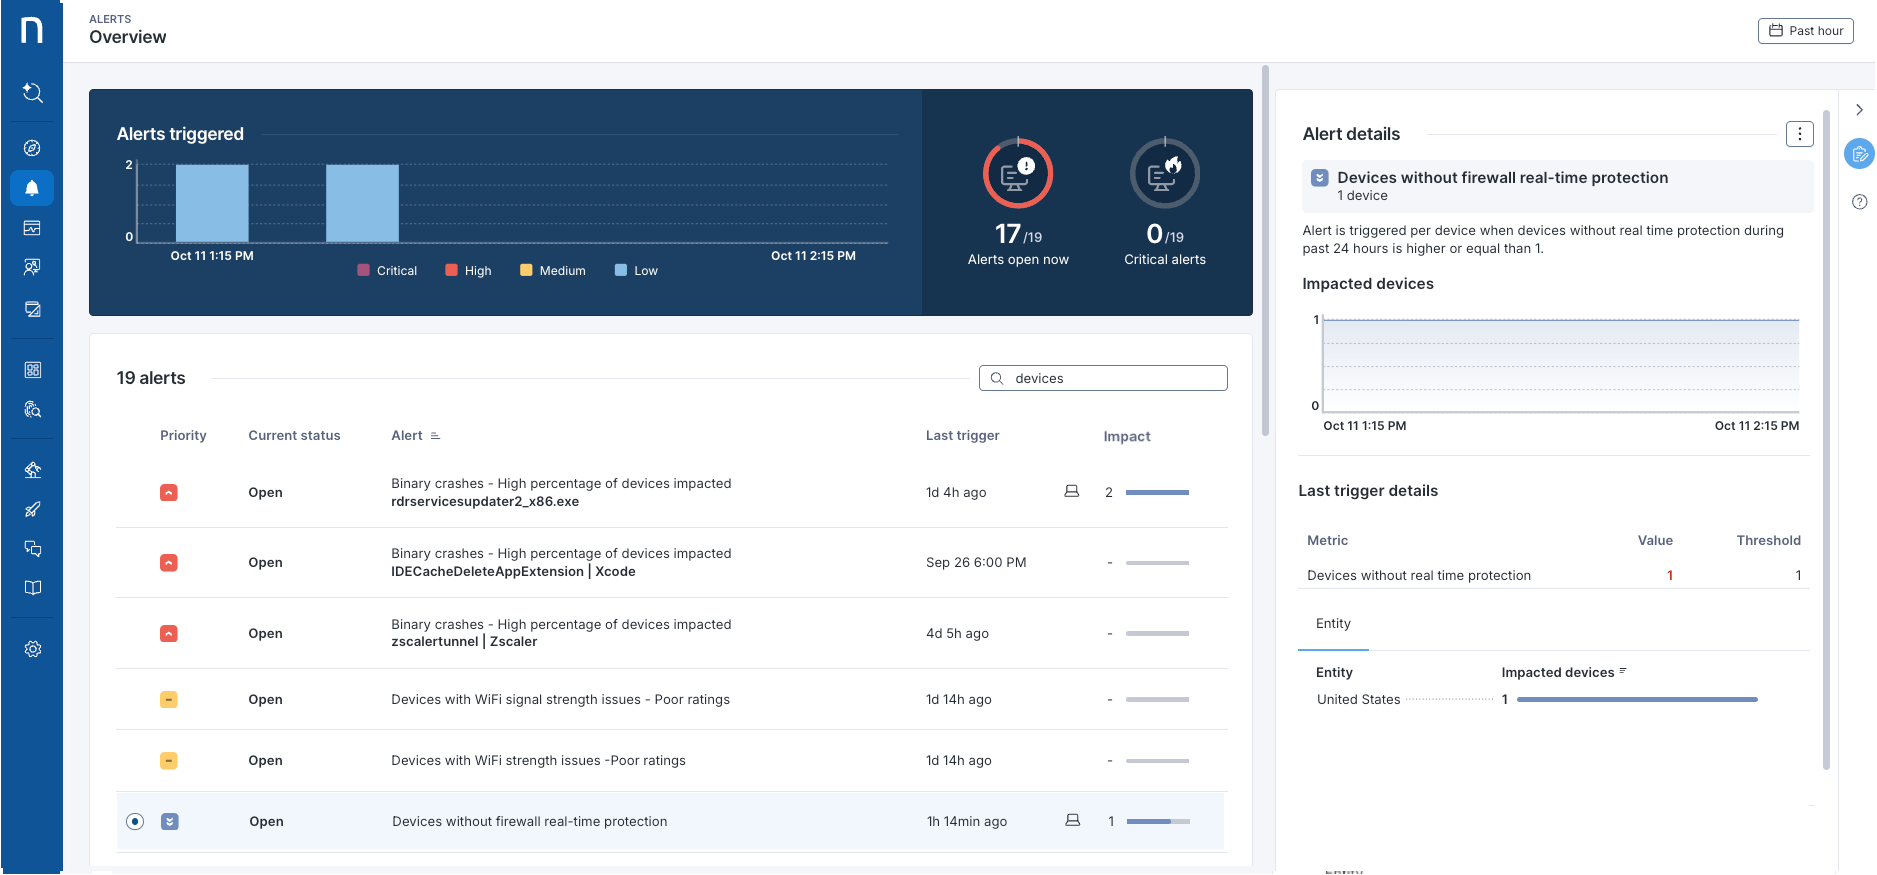
Task: Open the Past hour time range picker
Action: [1805, 31]
